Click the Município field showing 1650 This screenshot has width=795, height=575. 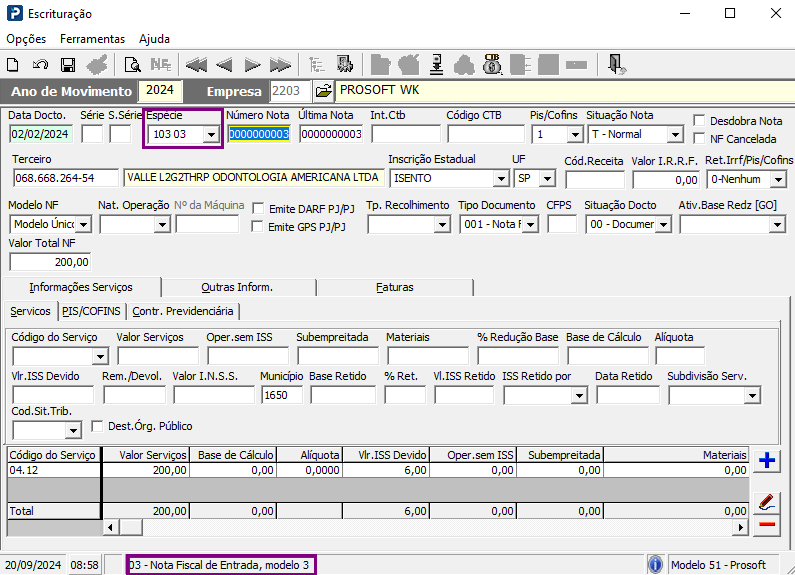click(282, 395)
